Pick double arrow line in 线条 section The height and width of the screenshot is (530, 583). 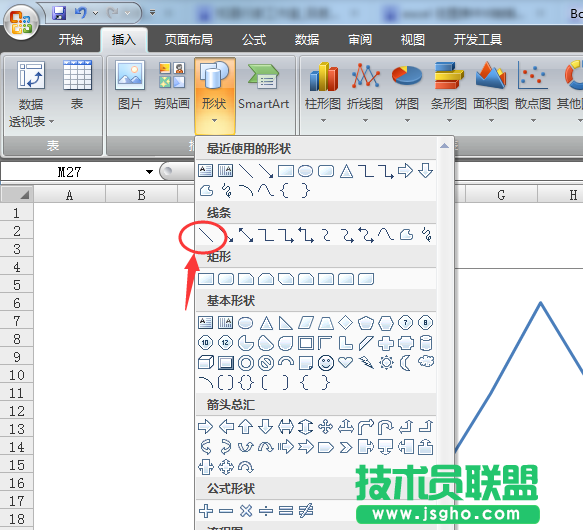(x=246, y=235)
